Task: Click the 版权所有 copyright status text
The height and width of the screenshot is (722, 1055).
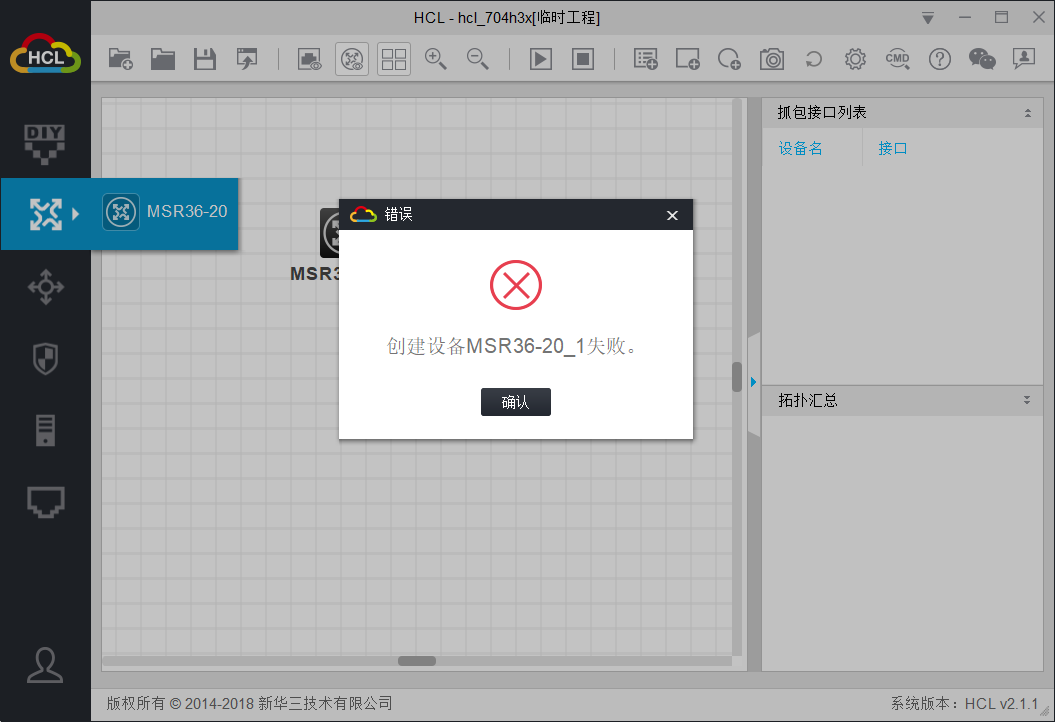Action: point(250,704)
